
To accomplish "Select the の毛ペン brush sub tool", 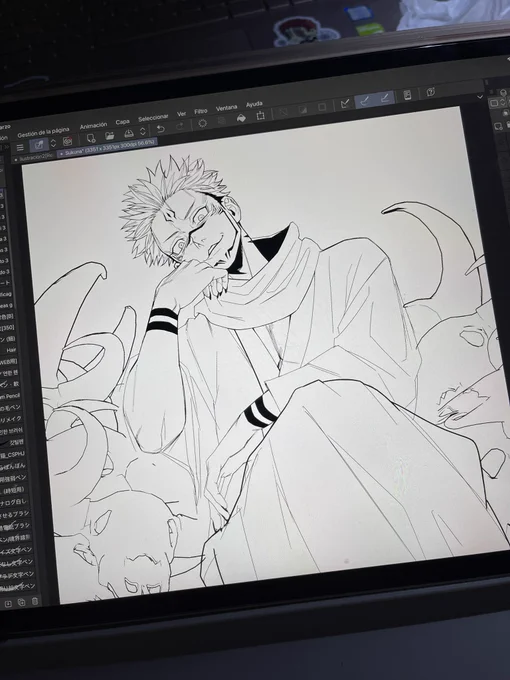I will coord(10,408).
